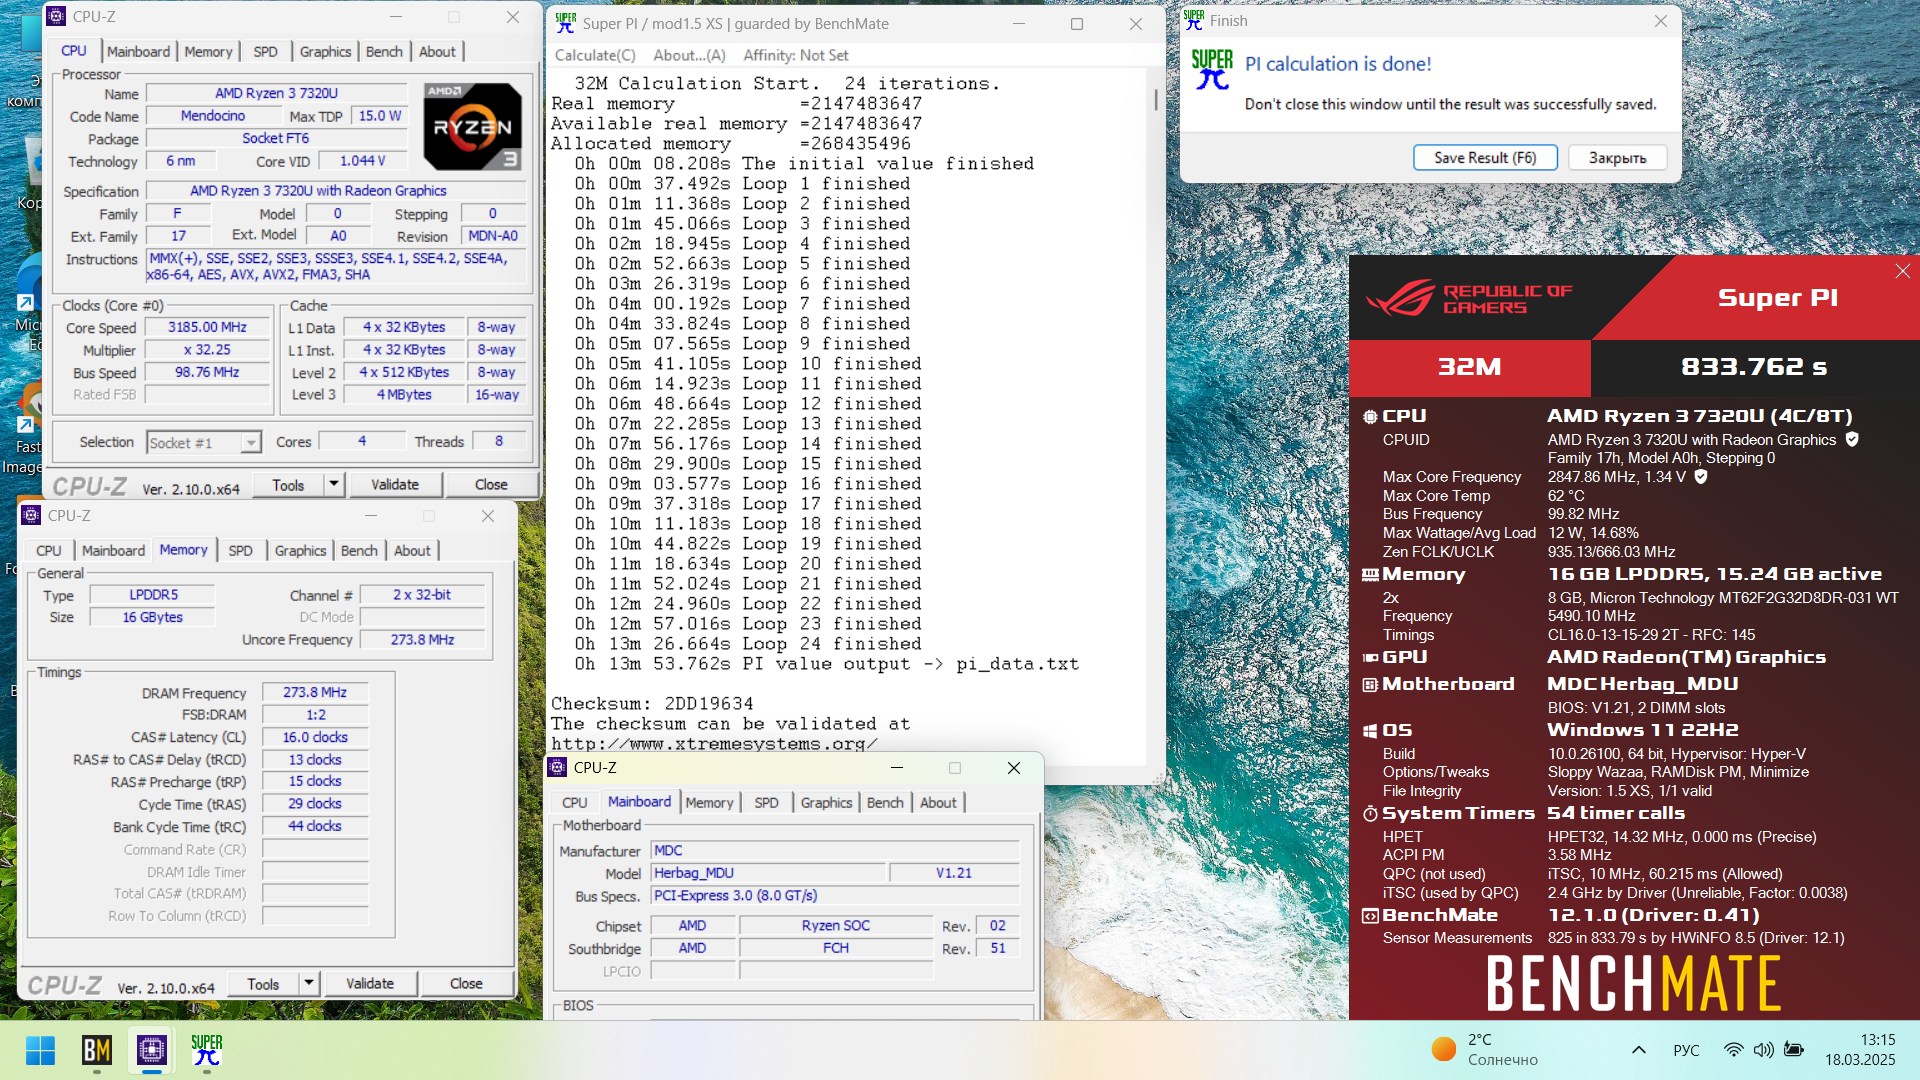Image resolution: width=1920 pixels, height=1080 pixels.
Task: Click the CPU section icon in BenchMate
Action: click(x=1370, y=416)
